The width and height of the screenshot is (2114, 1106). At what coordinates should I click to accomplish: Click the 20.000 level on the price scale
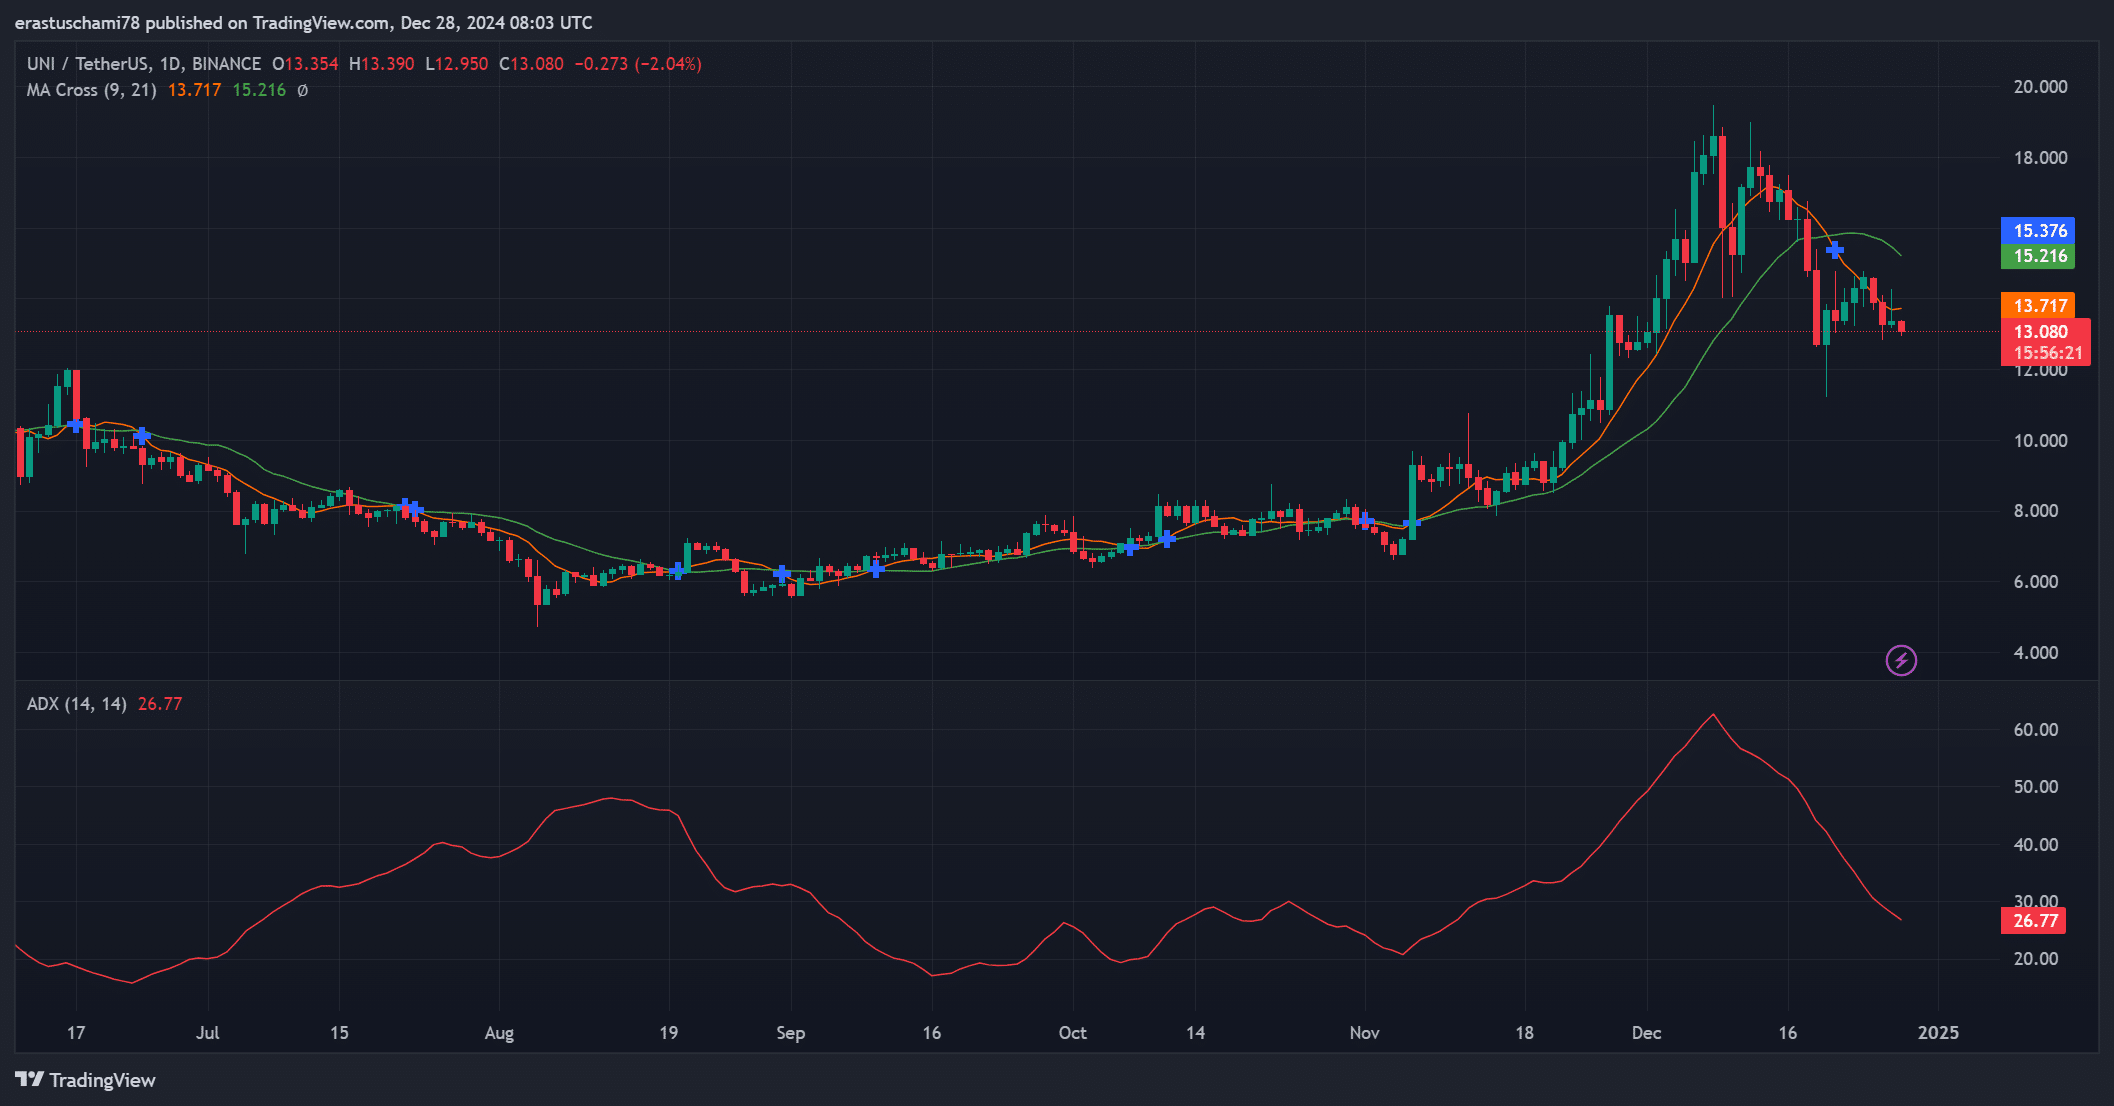(2040, 87)
